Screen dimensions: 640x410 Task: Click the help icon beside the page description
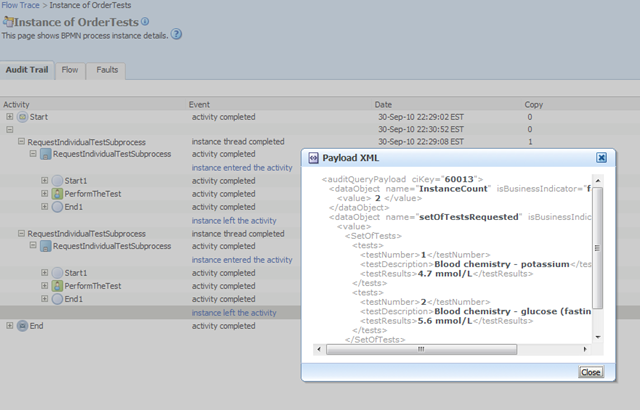click(x=176, y=34)
